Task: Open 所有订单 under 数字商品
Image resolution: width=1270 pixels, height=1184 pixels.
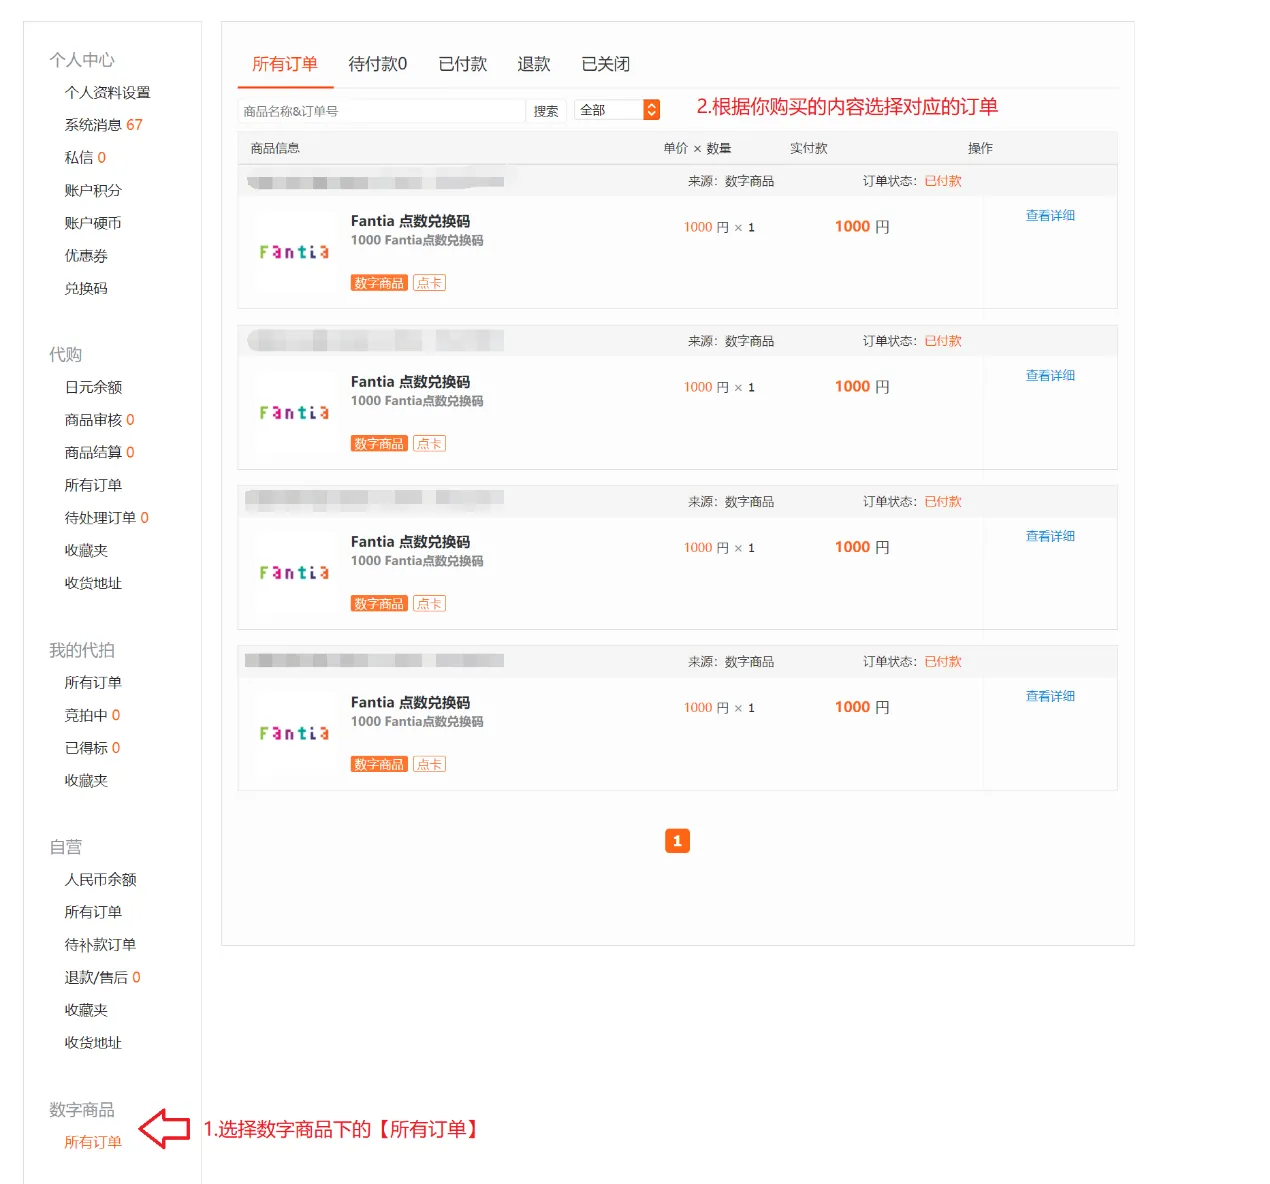Action: click(93, 1142)
